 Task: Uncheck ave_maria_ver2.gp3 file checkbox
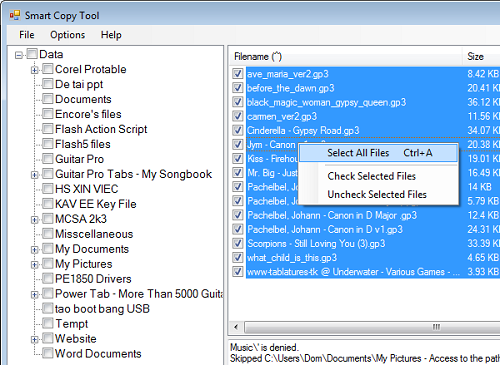coord(238,74)
